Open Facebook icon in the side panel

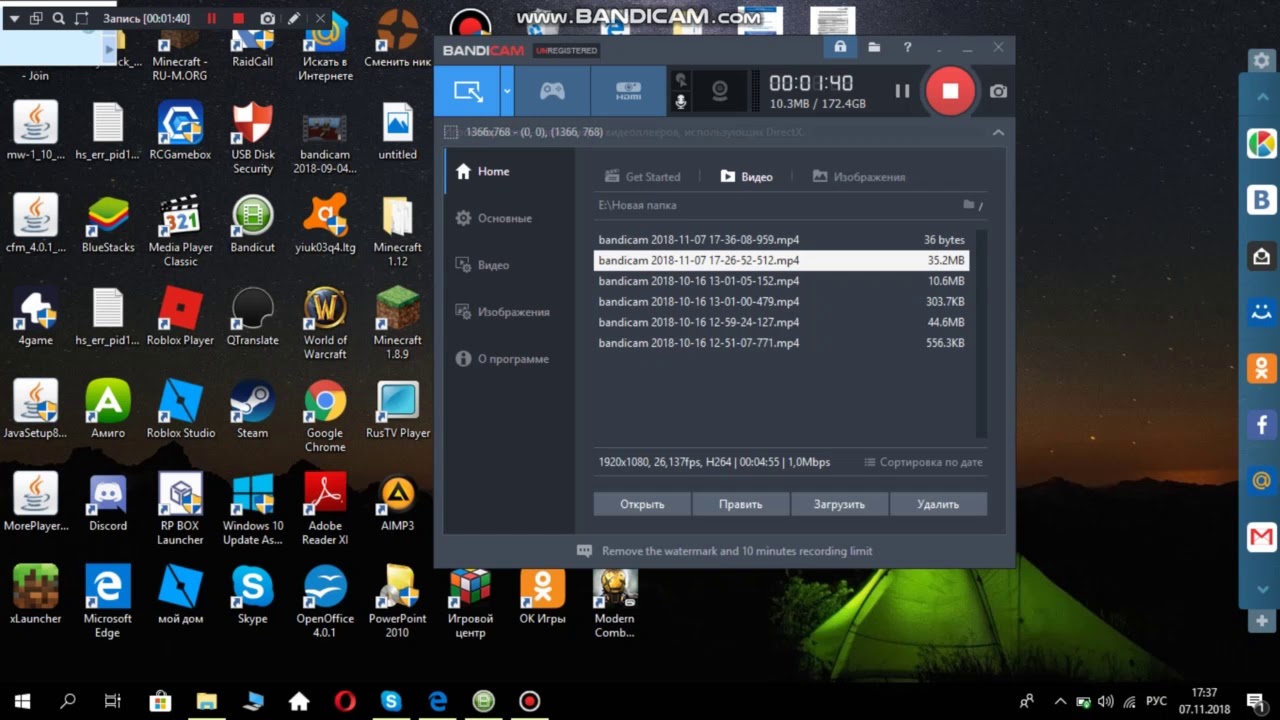click(x=1261, y=425)
